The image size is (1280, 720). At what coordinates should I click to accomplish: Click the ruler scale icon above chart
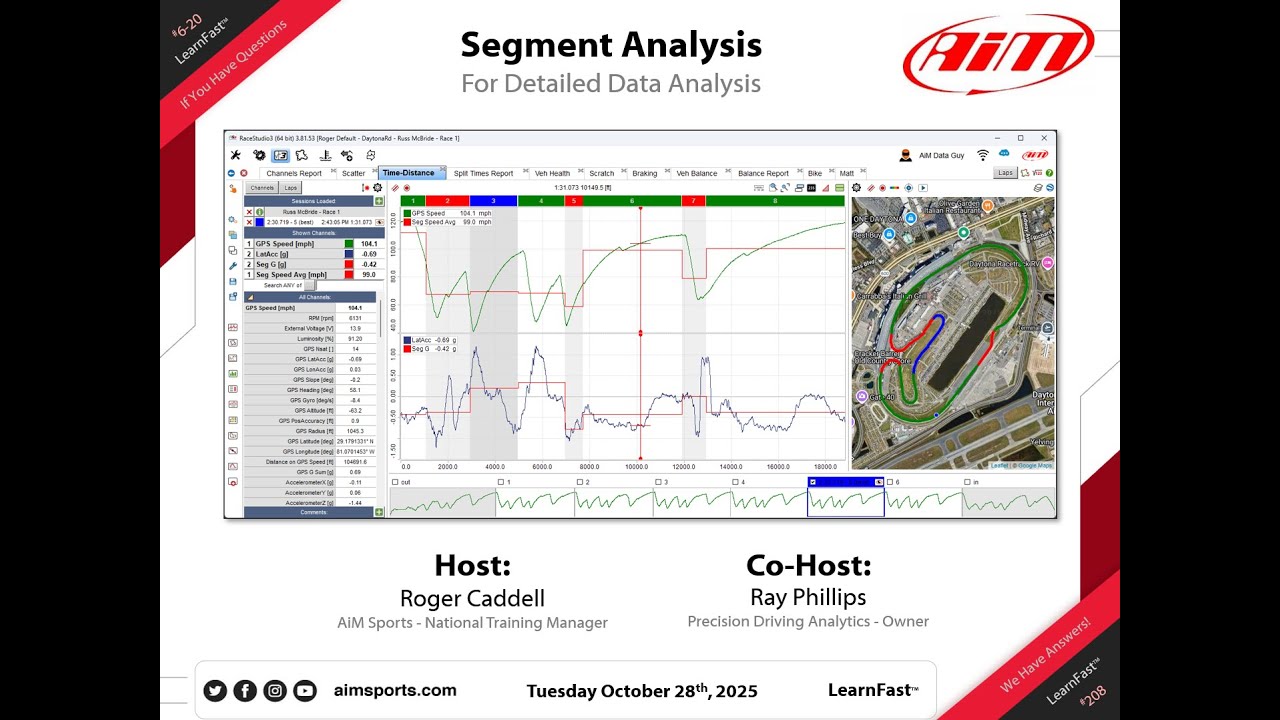(x=759, y=188)
